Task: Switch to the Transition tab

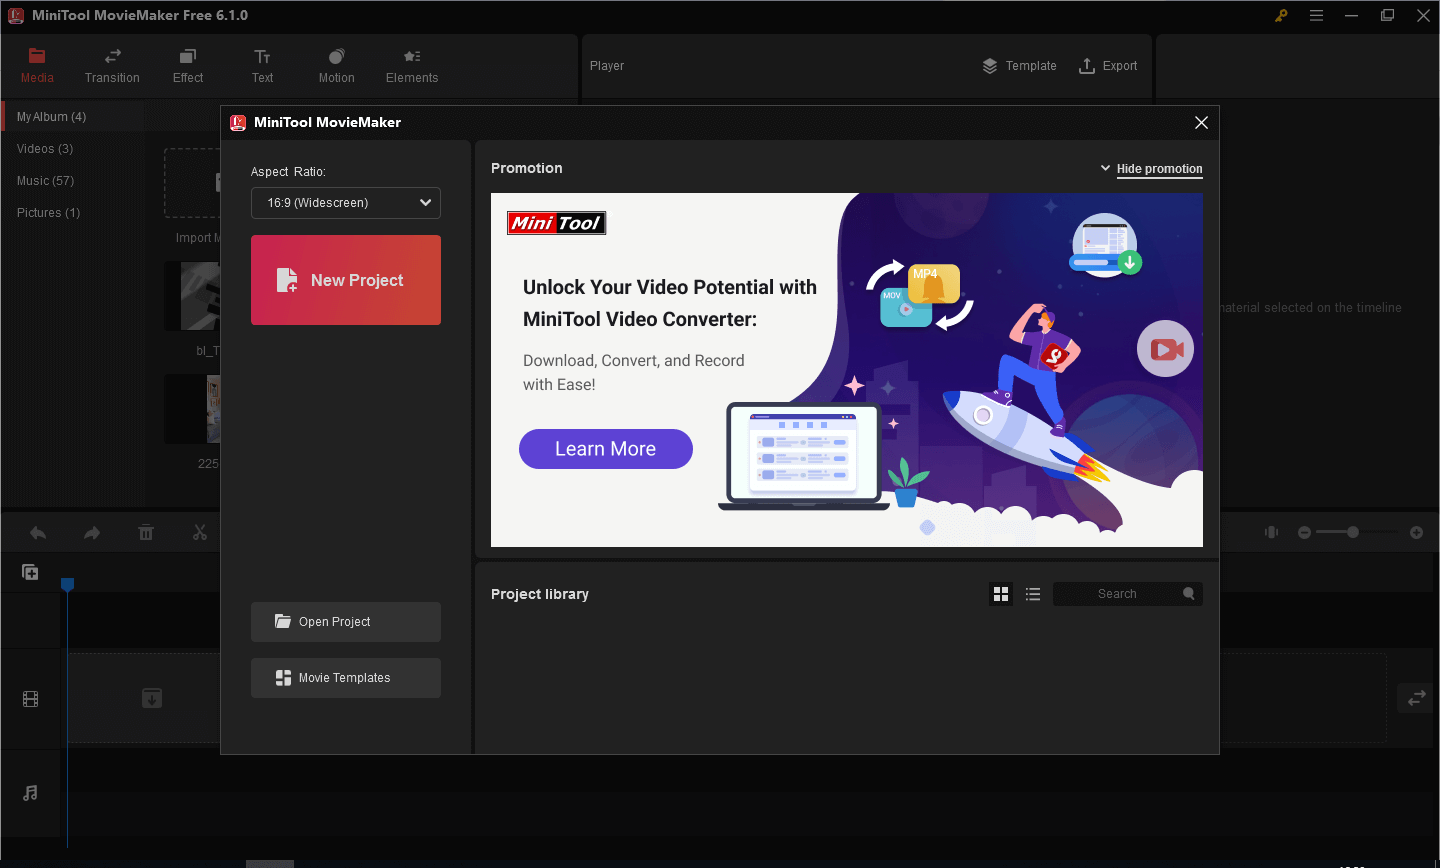Action: point(112,66)
